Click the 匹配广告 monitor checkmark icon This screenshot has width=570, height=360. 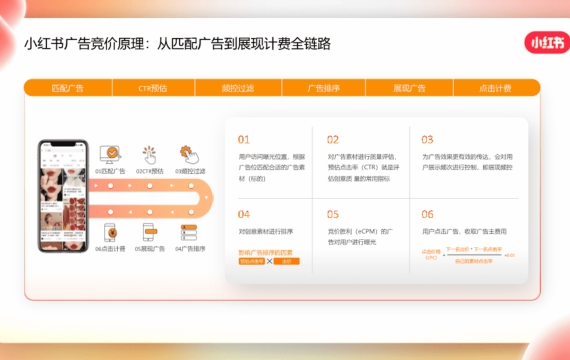point(110,155)
